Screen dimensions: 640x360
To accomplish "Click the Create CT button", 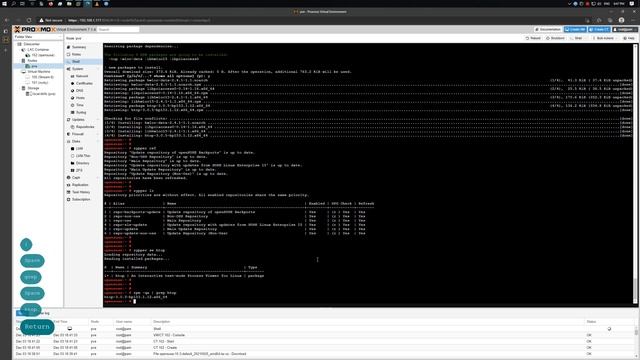I will click(599, 29).
